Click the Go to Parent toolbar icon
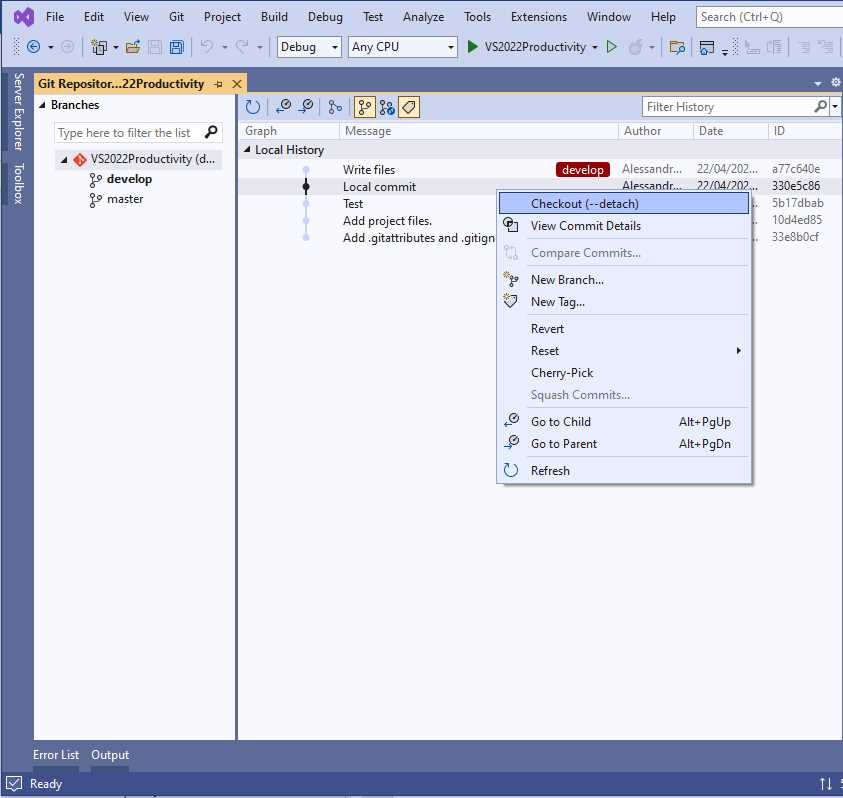 (x=306, y=106)
